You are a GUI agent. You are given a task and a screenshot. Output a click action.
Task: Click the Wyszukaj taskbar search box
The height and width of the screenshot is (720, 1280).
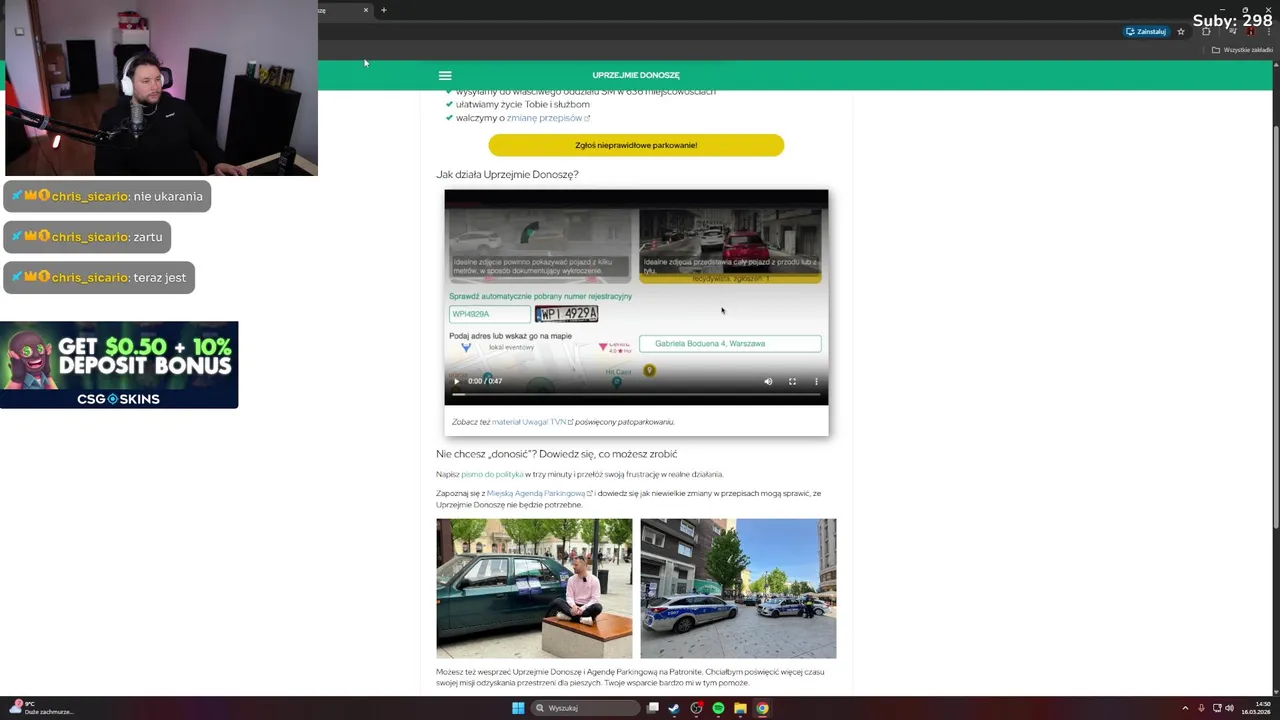(x=586, y=708)
